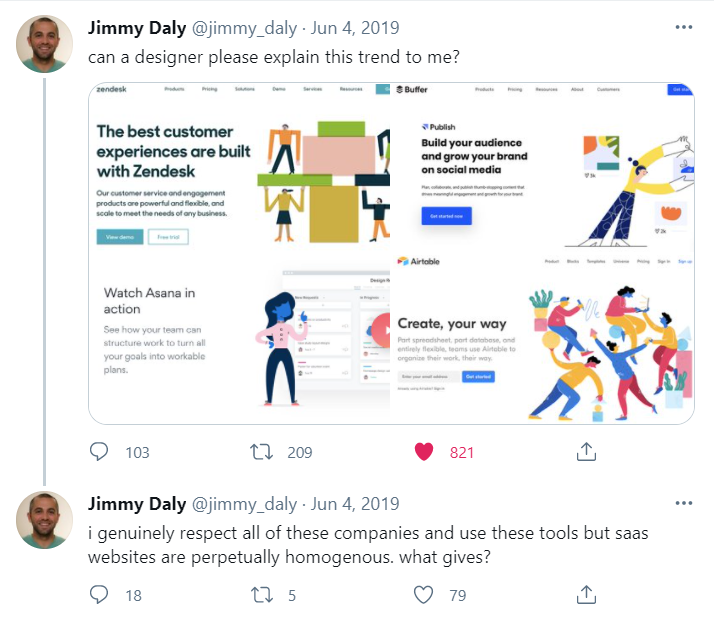Open reply icon on first tweet
Screen dimensions: 714x617
[x=99, y=452]
